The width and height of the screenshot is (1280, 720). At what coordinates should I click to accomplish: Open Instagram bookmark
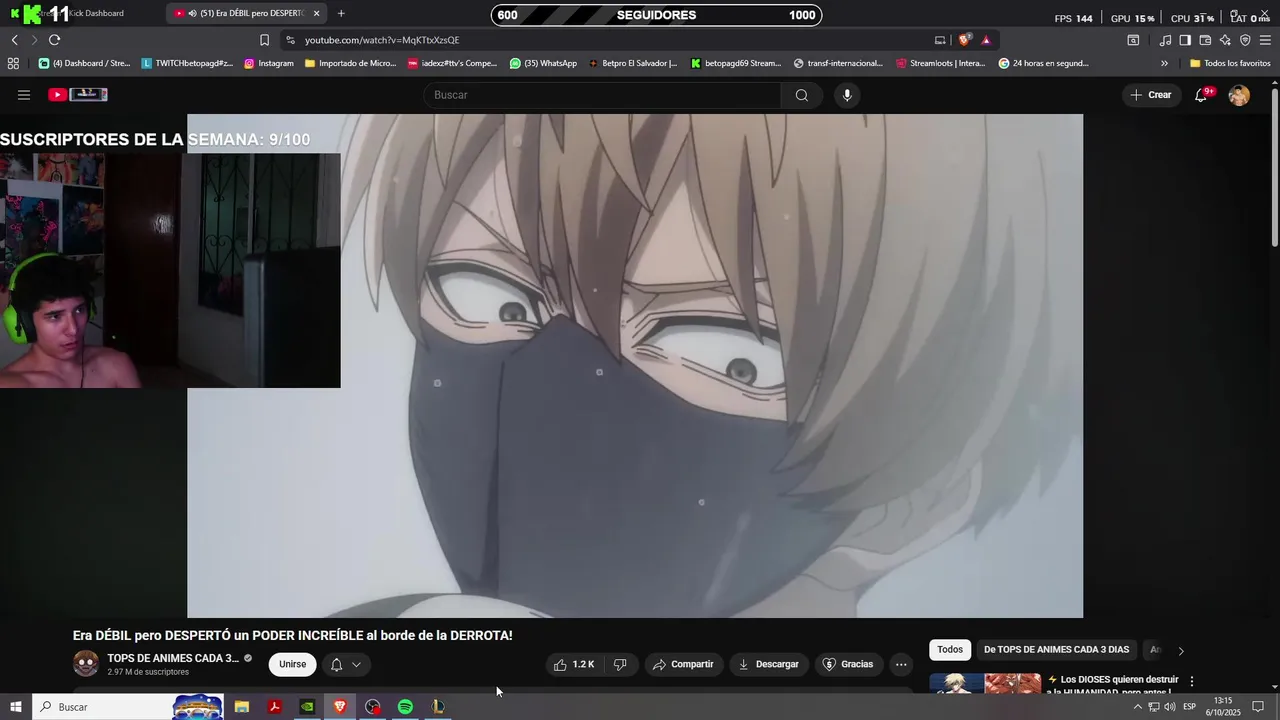269,63
